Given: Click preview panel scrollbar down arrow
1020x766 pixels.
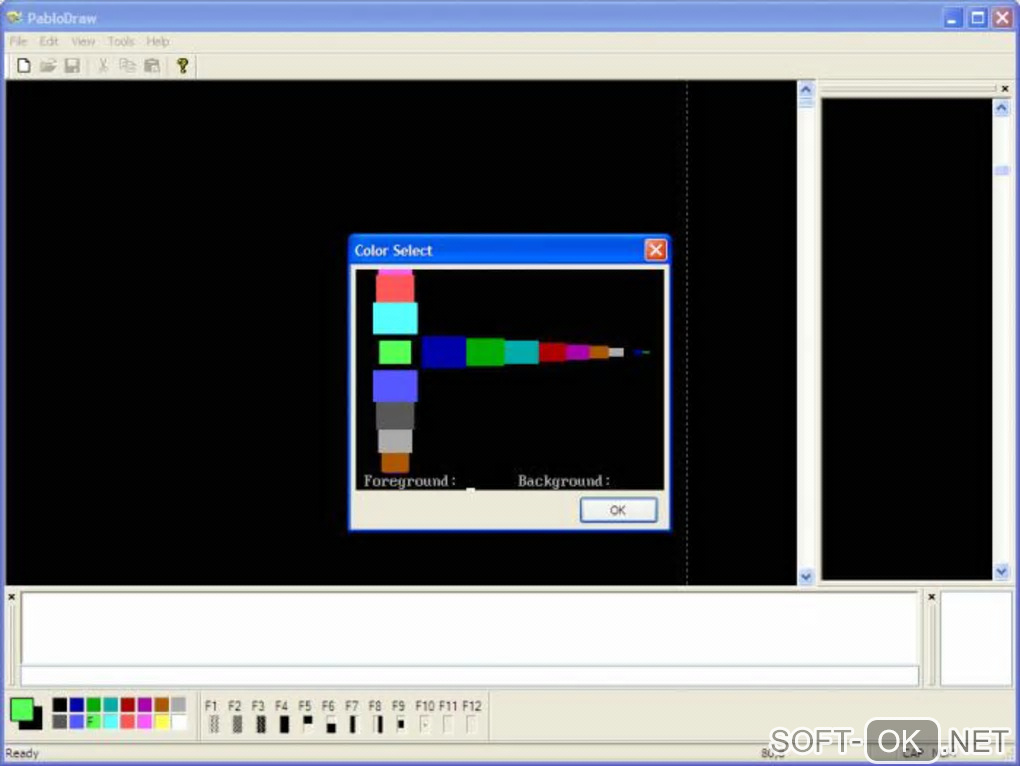Looking at the screenshot, I should point(1002,572).
